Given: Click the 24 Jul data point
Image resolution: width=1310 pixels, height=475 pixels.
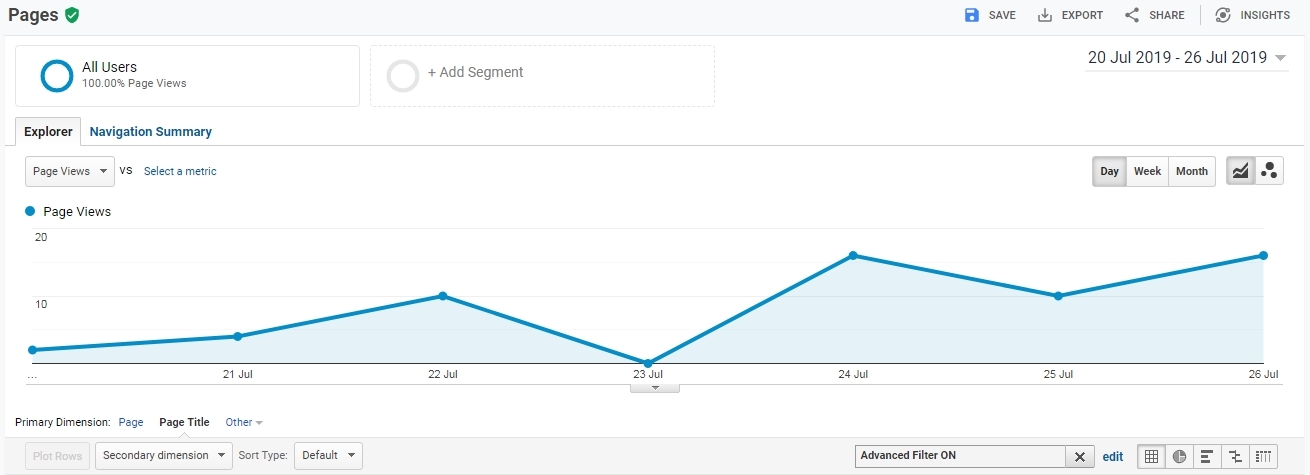Looking at the screenshot, I should 853,256.
